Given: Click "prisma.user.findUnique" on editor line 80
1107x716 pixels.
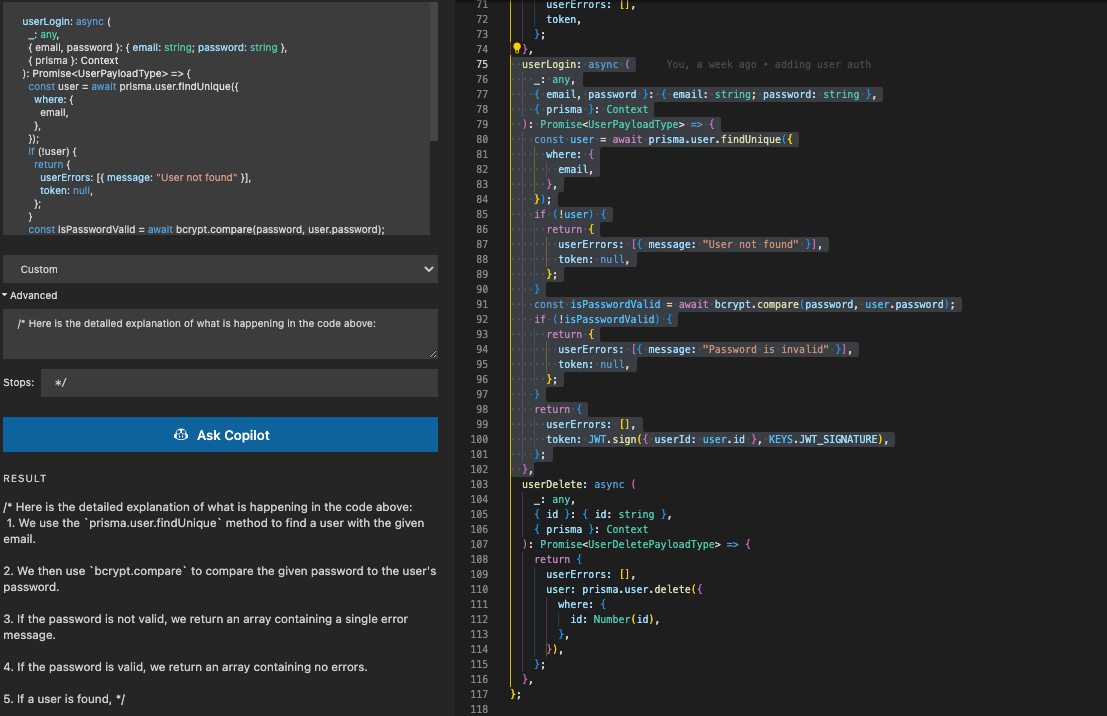Looking at the screenshot, I should pyautogui.click(x=714, y=139).
